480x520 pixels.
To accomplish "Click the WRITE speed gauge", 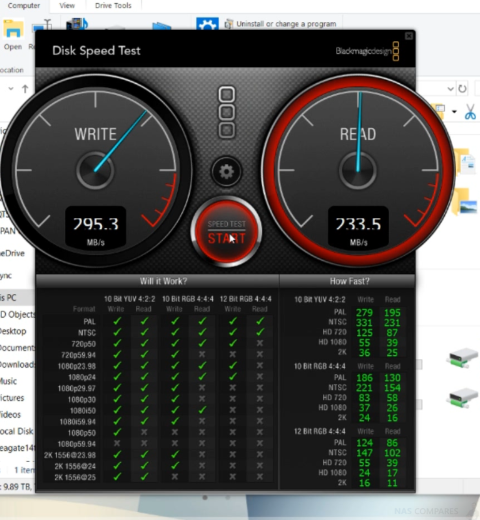I will (96, 170).
